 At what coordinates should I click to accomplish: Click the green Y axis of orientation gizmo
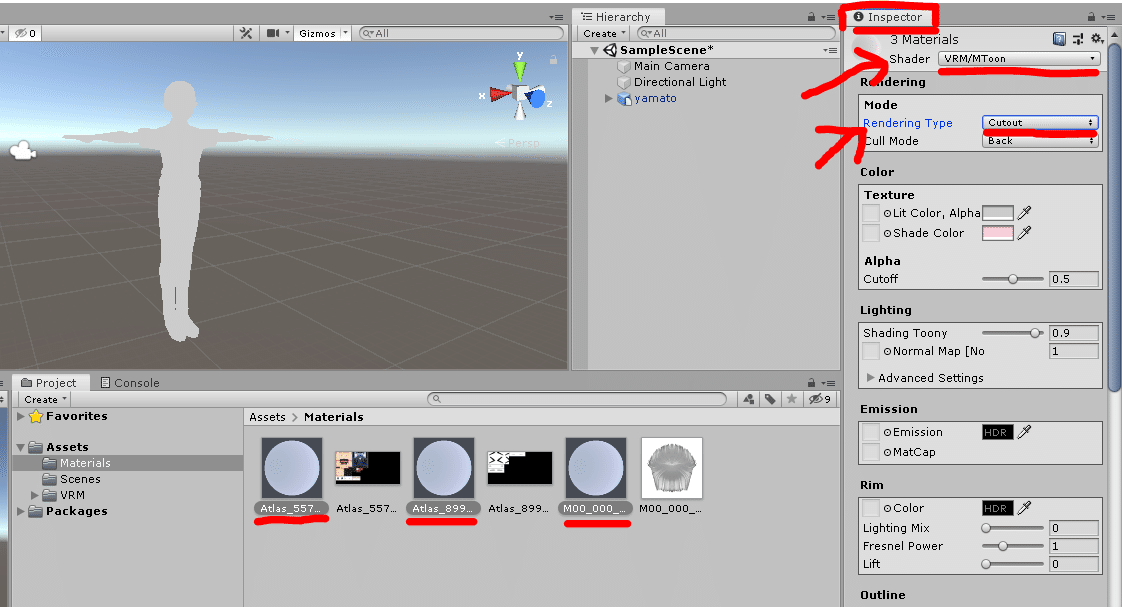520,69
